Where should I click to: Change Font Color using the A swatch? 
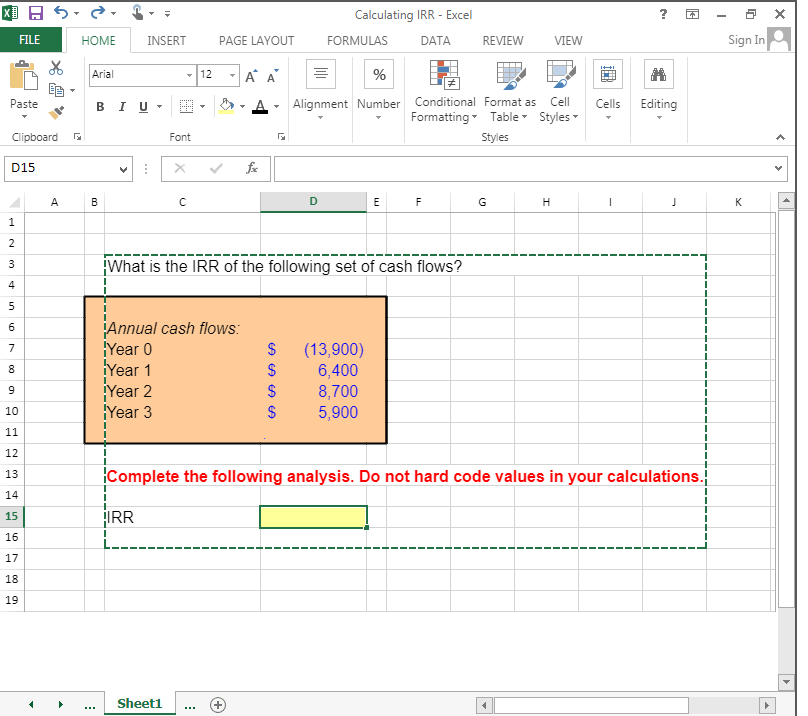[x=261, y=105]
